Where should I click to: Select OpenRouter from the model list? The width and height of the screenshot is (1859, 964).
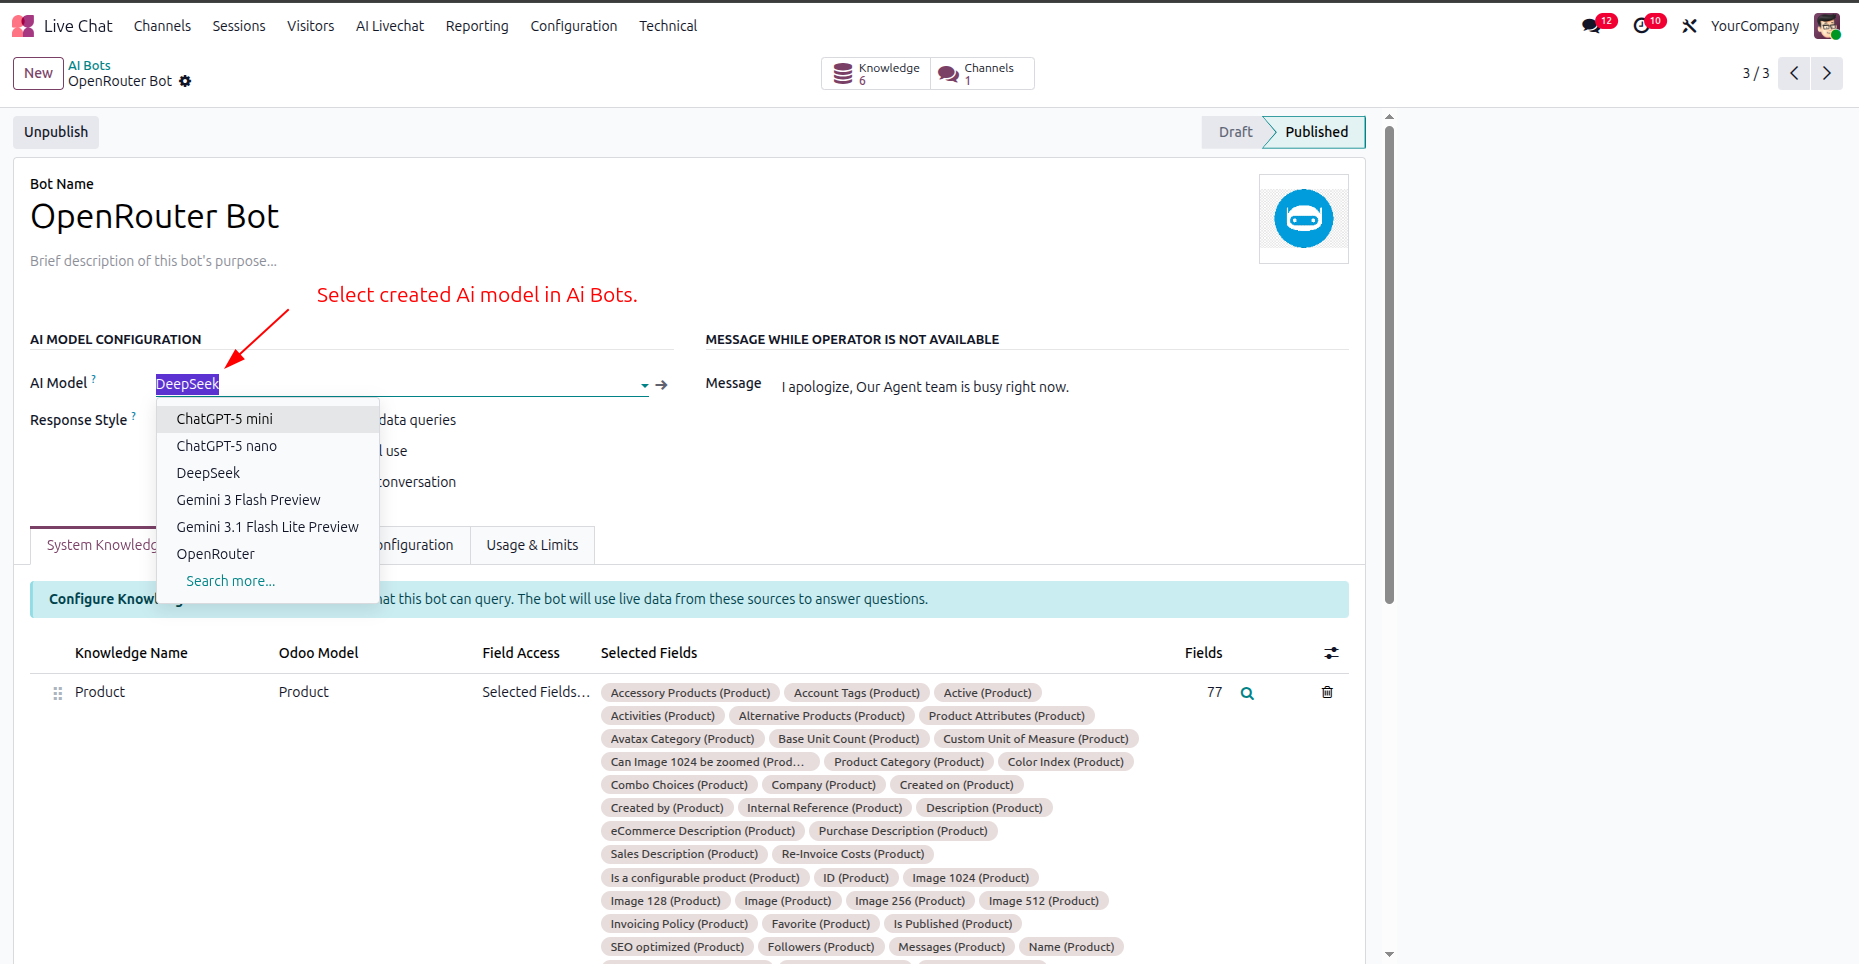point(268,554)
